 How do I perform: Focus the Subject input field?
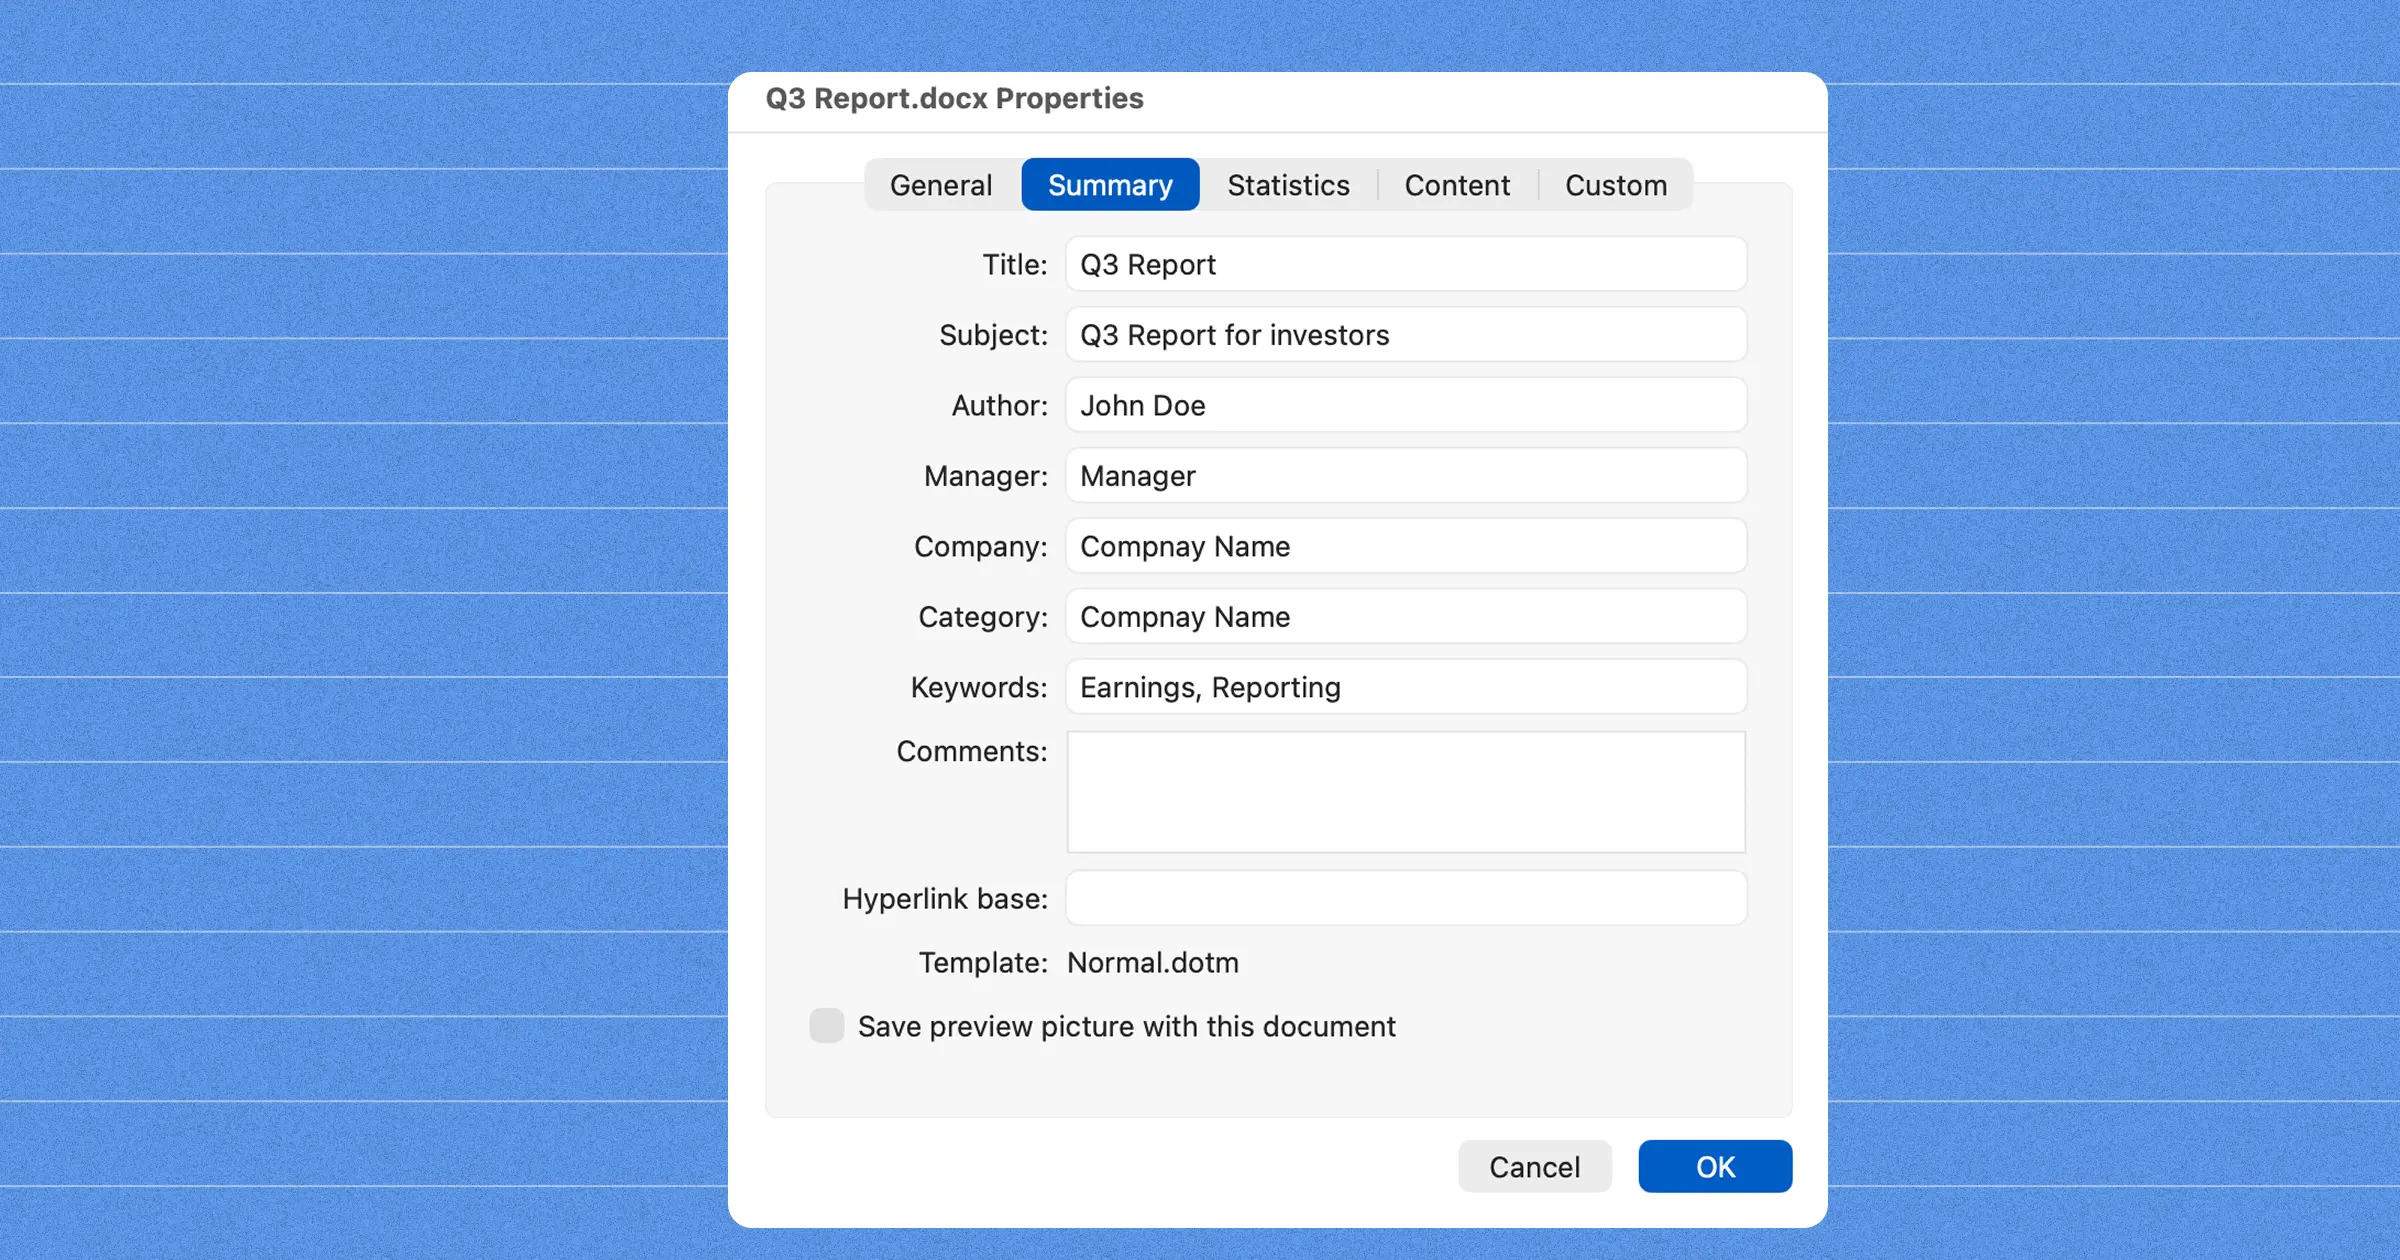pyautogui.click(x=1406, y=335)
